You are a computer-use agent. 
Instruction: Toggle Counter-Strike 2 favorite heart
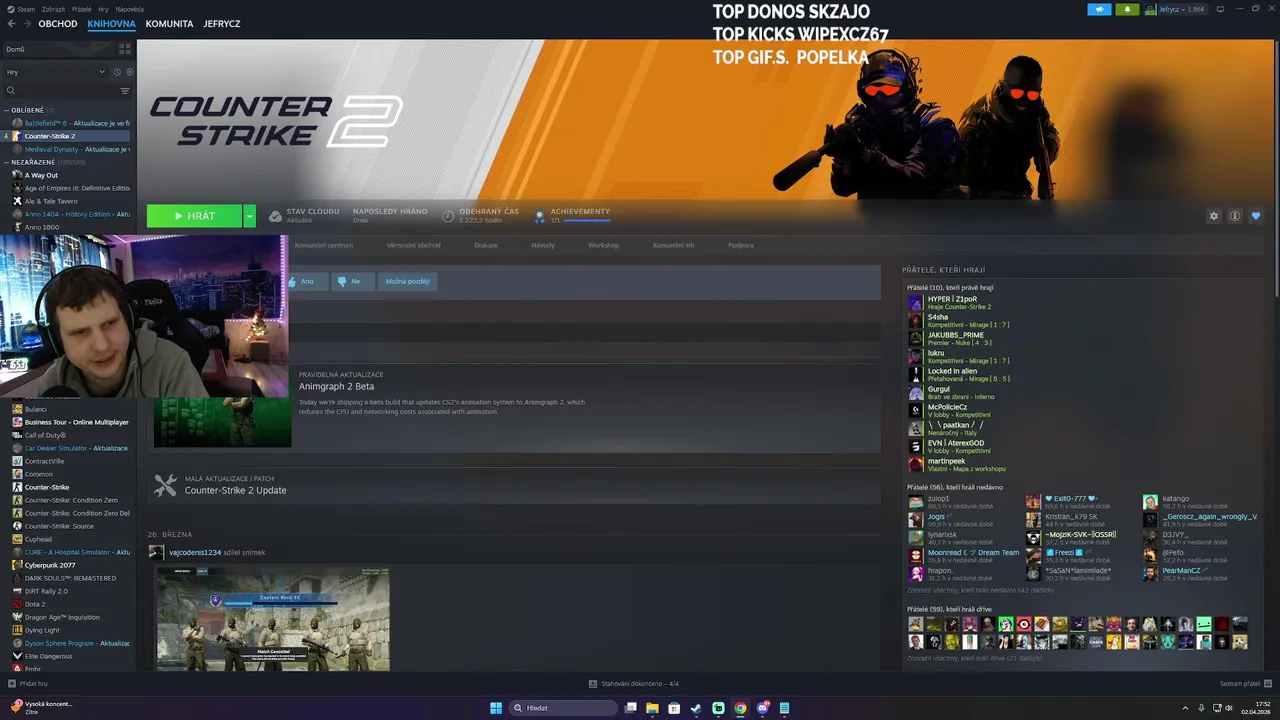coord(1256,216)
